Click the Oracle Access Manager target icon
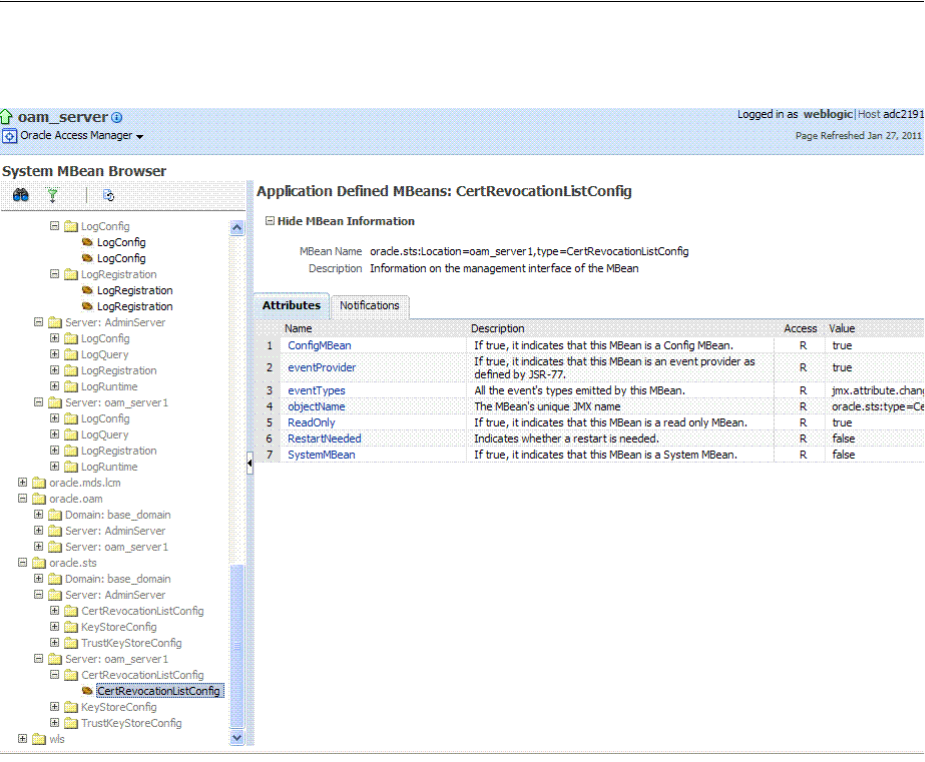The image size is (925, 762). tap(10, 136)
